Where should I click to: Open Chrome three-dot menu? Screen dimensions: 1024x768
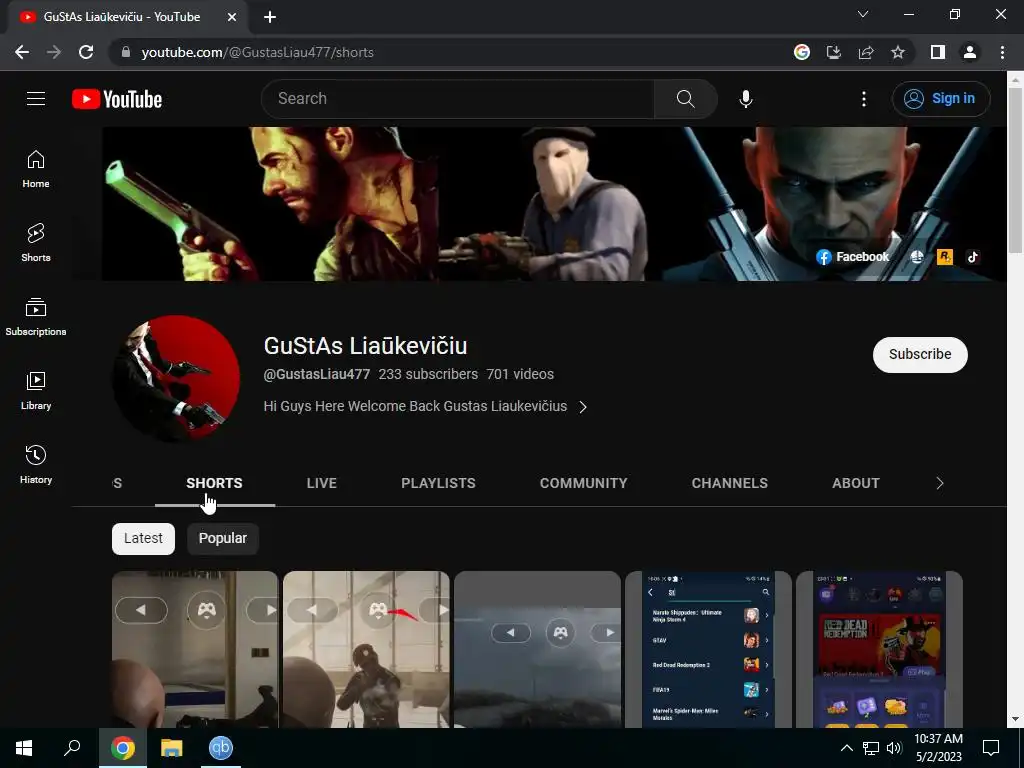coord(1002,52)
